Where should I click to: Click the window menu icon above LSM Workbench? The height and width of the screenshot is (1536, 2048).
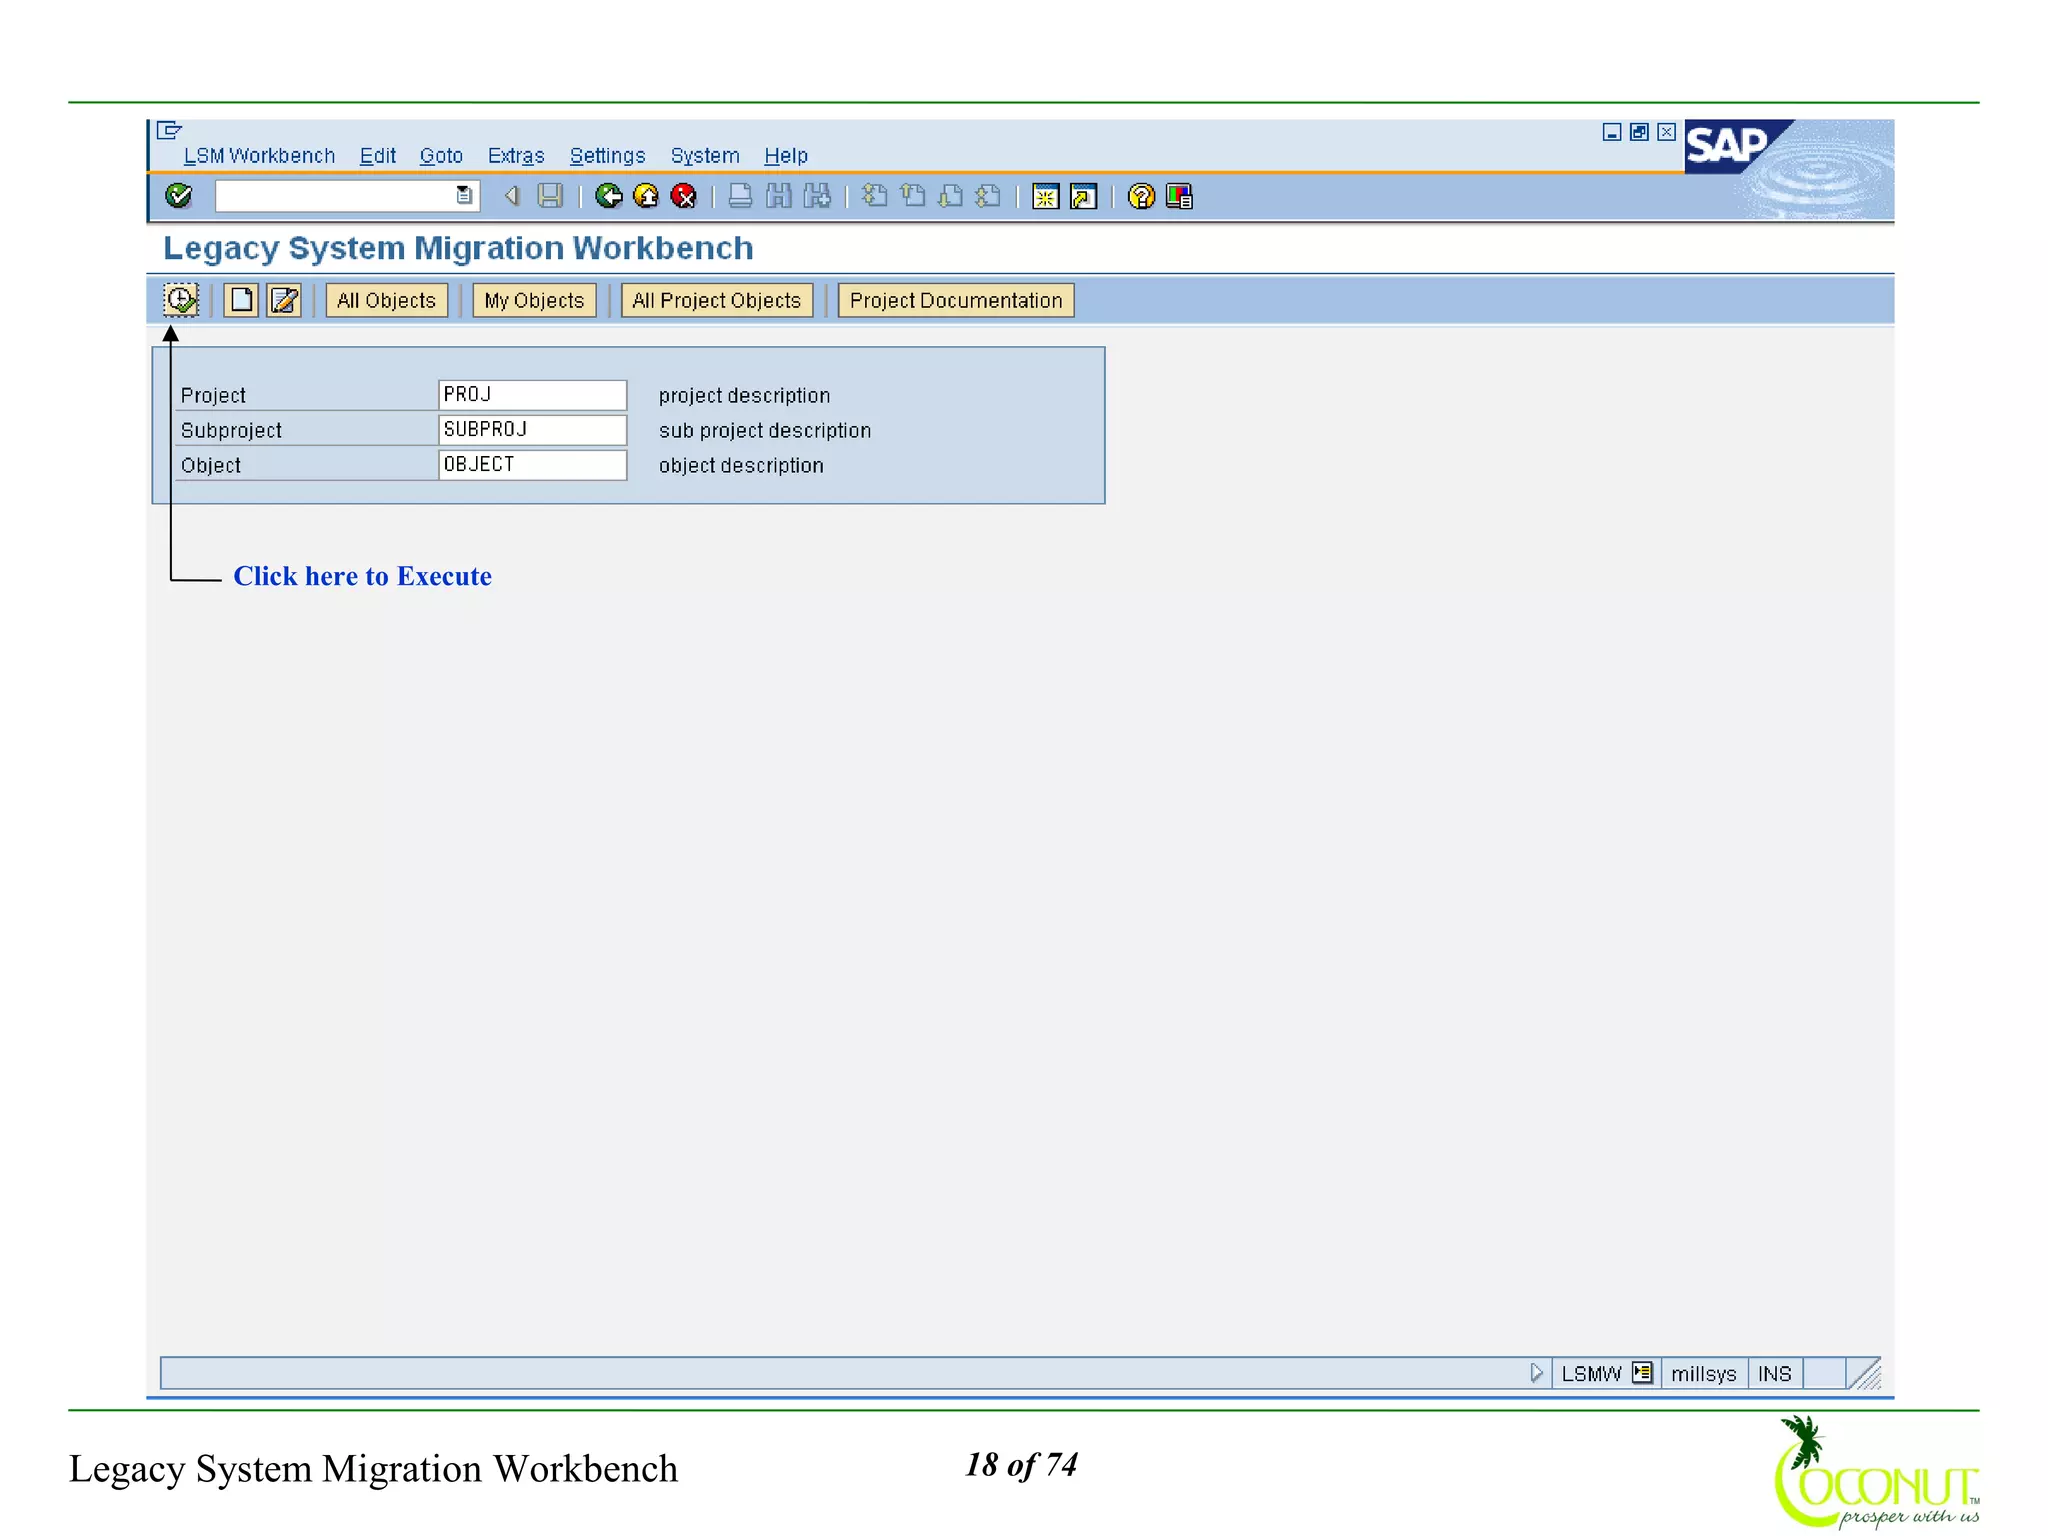tap(169, 130)
